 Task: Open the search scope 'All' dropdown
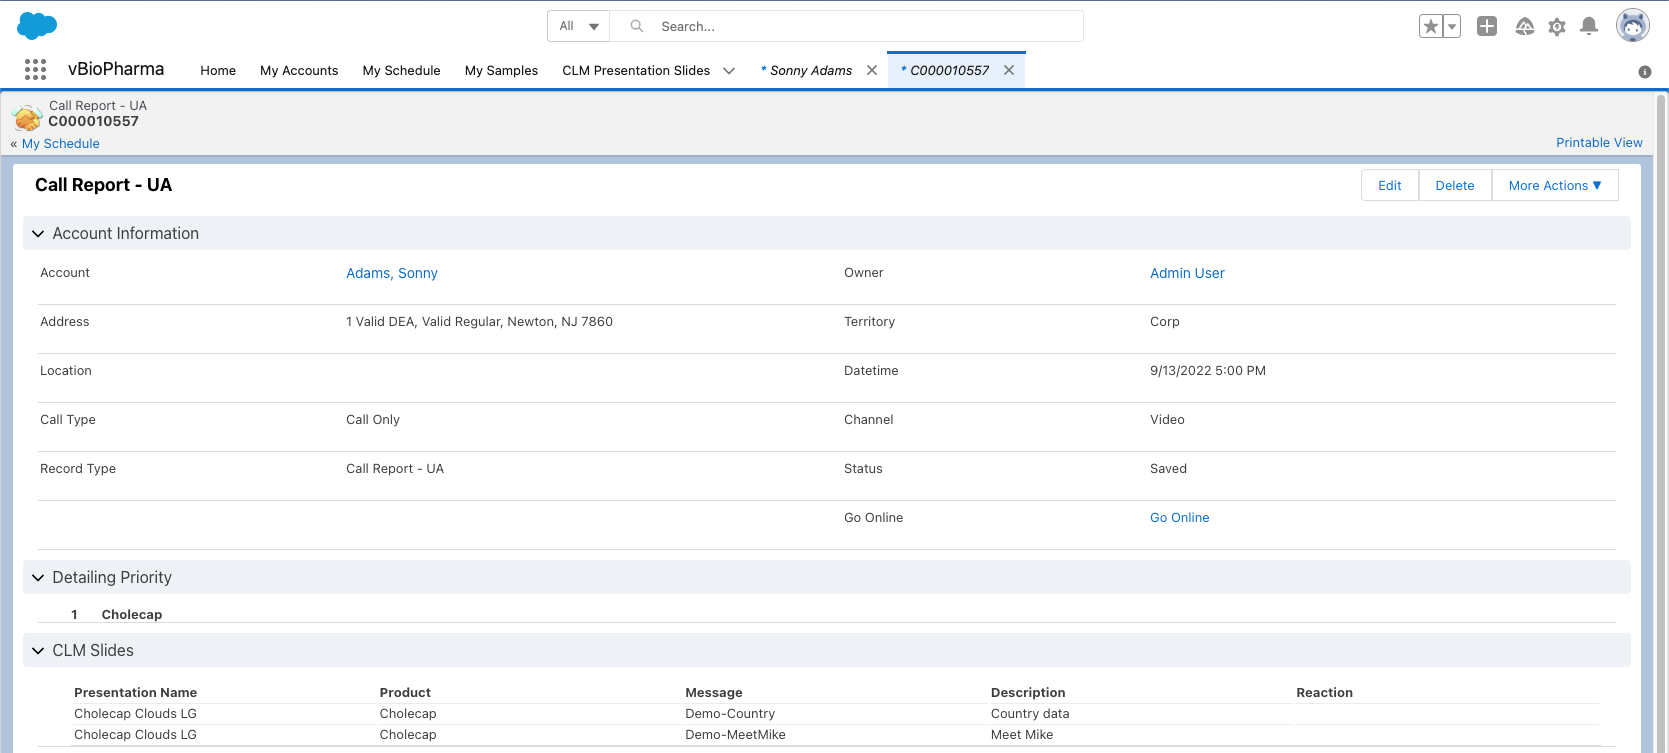[579, 27]
